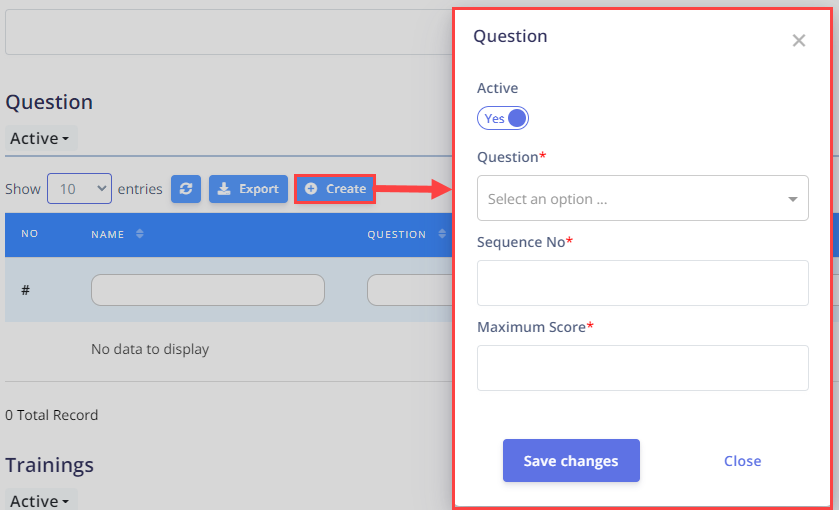Viewport: 839px width, 510px height.
Task: Click the Export button with download icon
Action: [x=248, y=189]
